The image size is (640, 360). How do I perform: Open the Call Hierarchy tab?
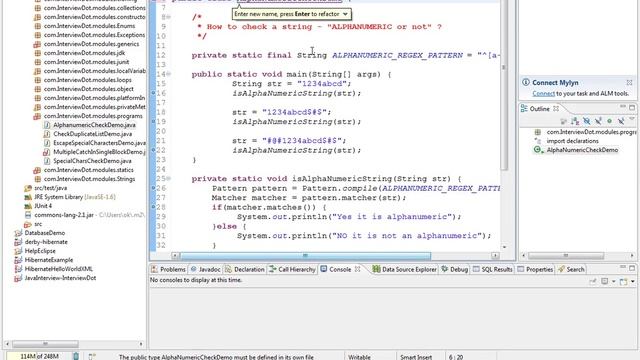click(292, 269)
